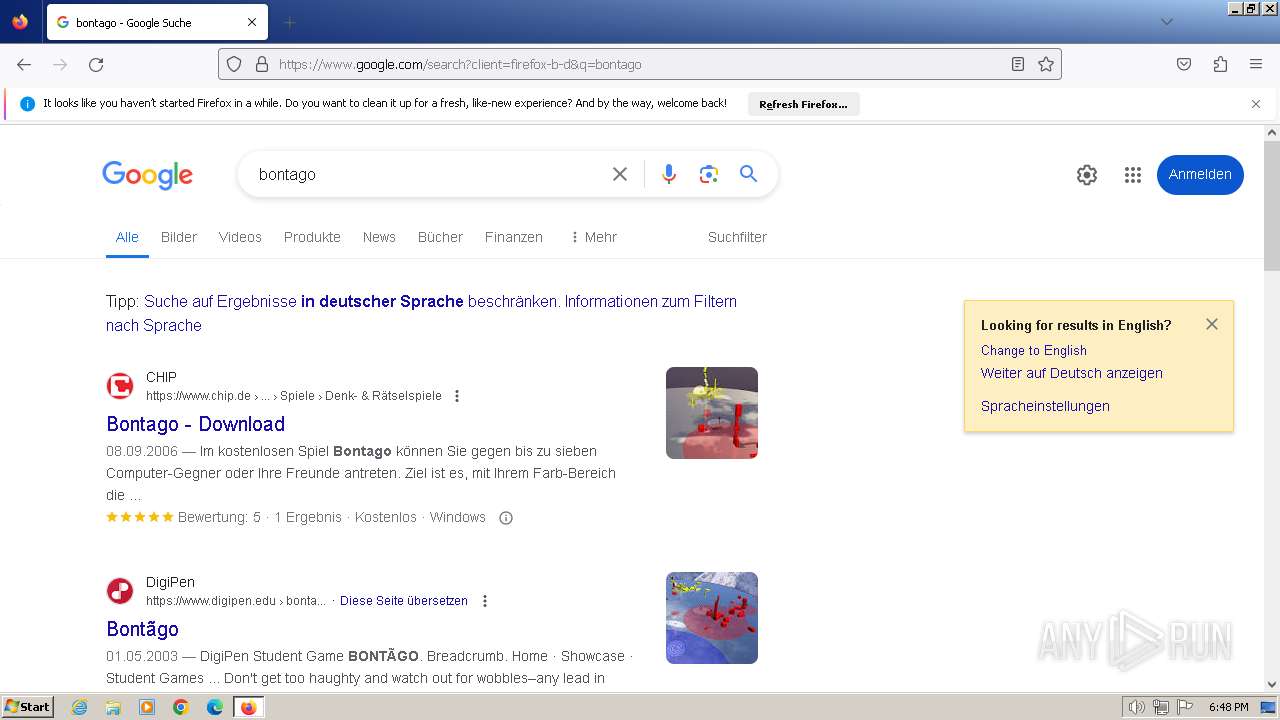Close the bontago - Google Suche tab
The image size is (1280, 720).
252,22
